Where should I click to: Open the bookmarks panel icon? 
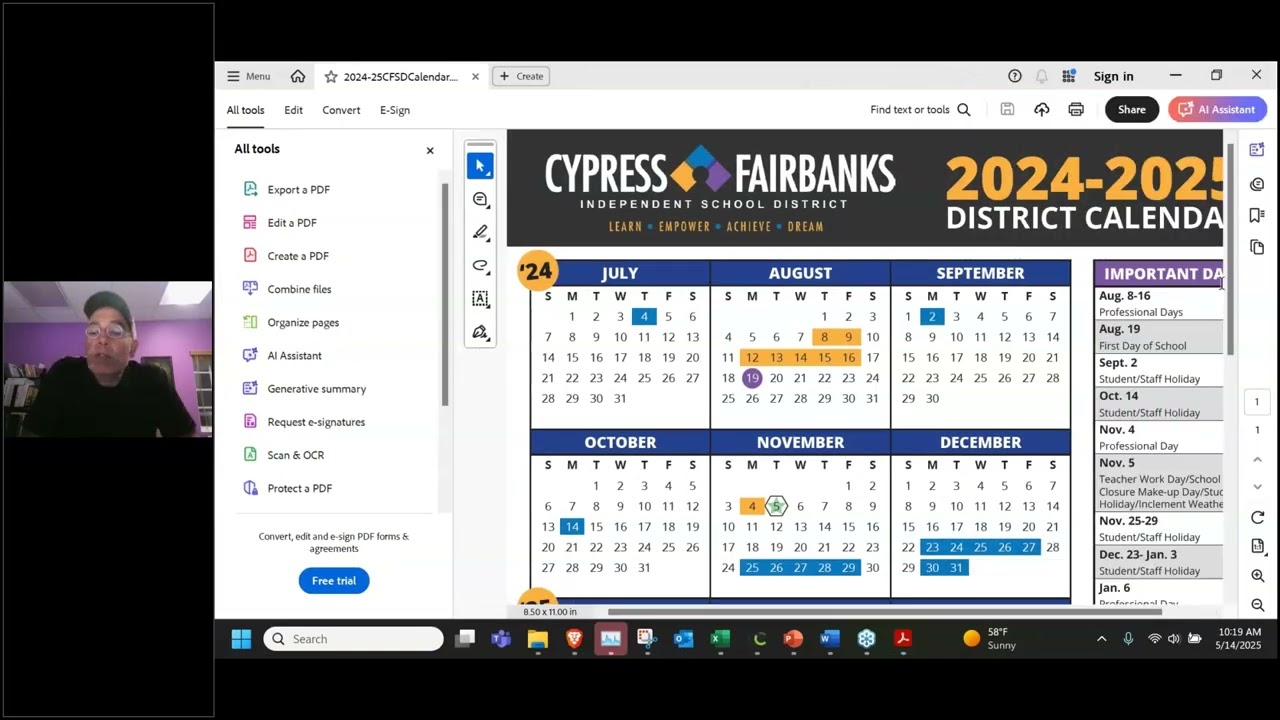[x=1257, y=215]
